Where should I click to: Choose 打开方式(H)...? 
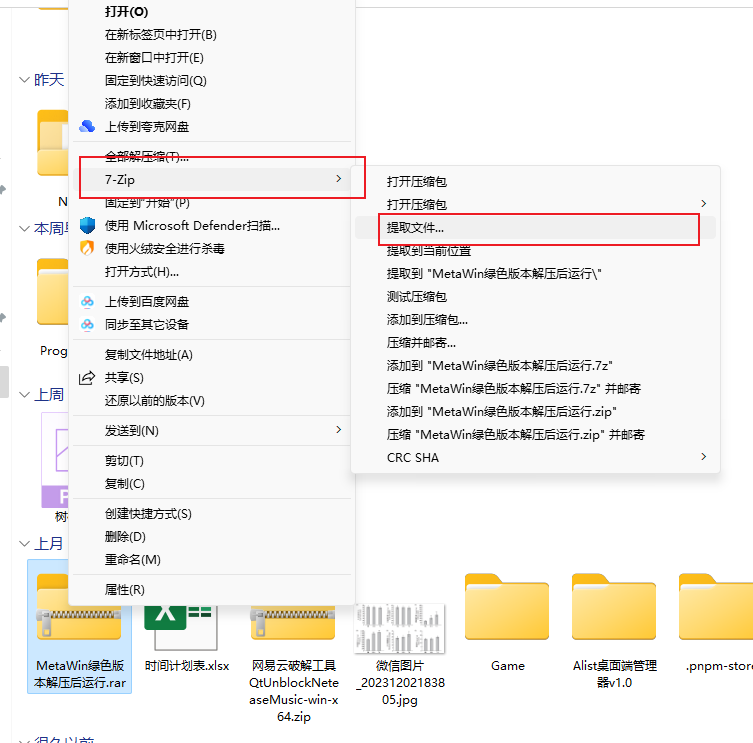[x=212, y=272]
